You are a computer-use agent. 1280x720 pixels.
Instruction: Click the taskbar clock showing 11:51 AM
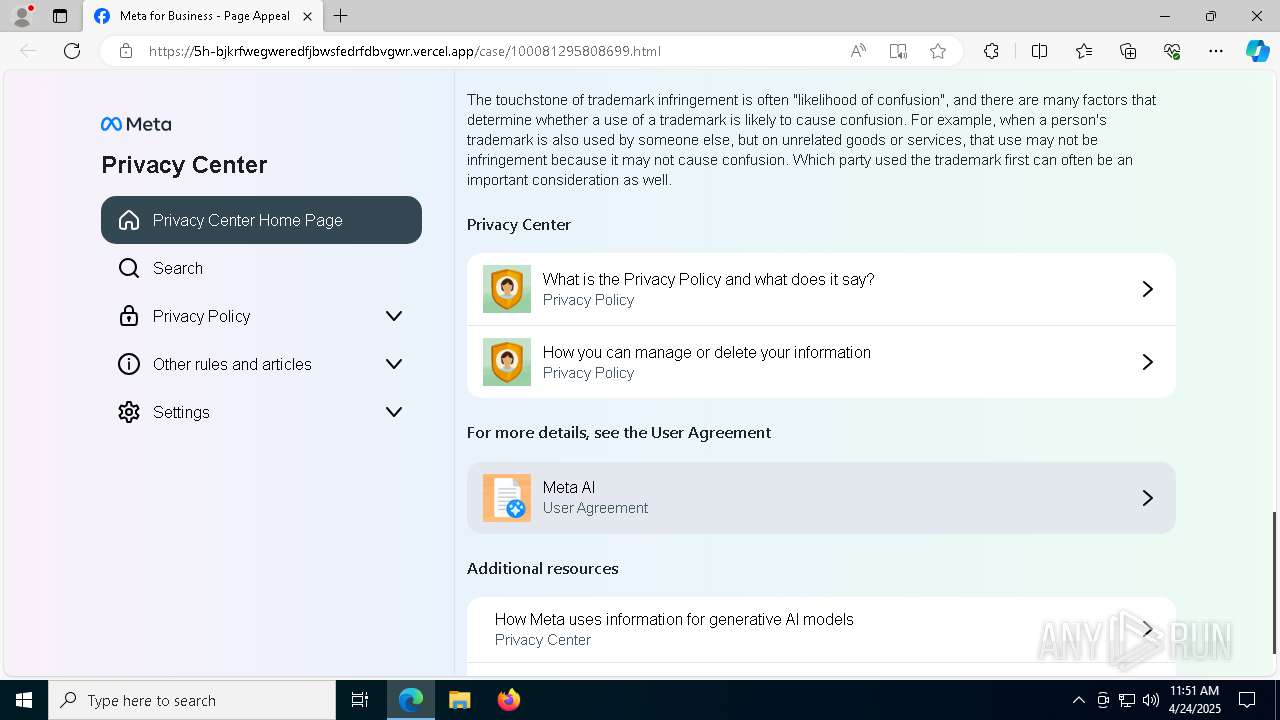click(1195, 700)
